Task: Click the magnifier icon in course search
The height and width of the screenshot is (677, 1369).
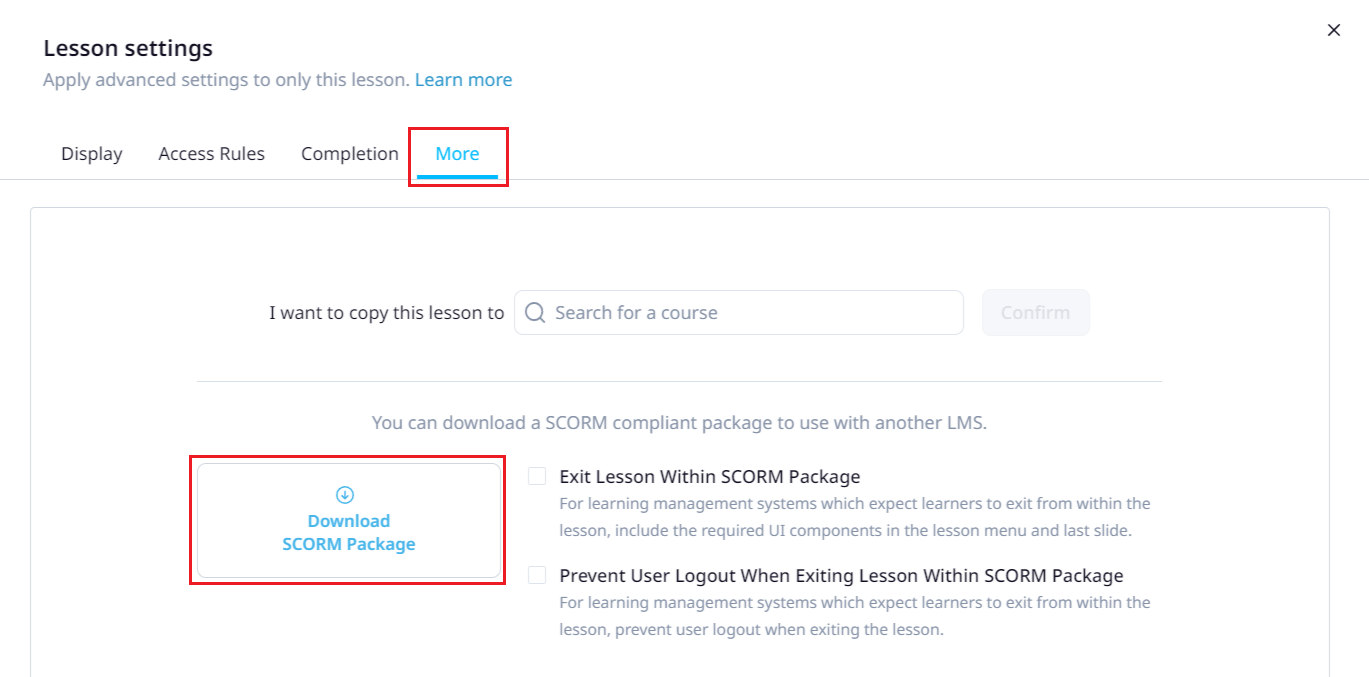Action: pyautogui.click(x=535, y=313)
